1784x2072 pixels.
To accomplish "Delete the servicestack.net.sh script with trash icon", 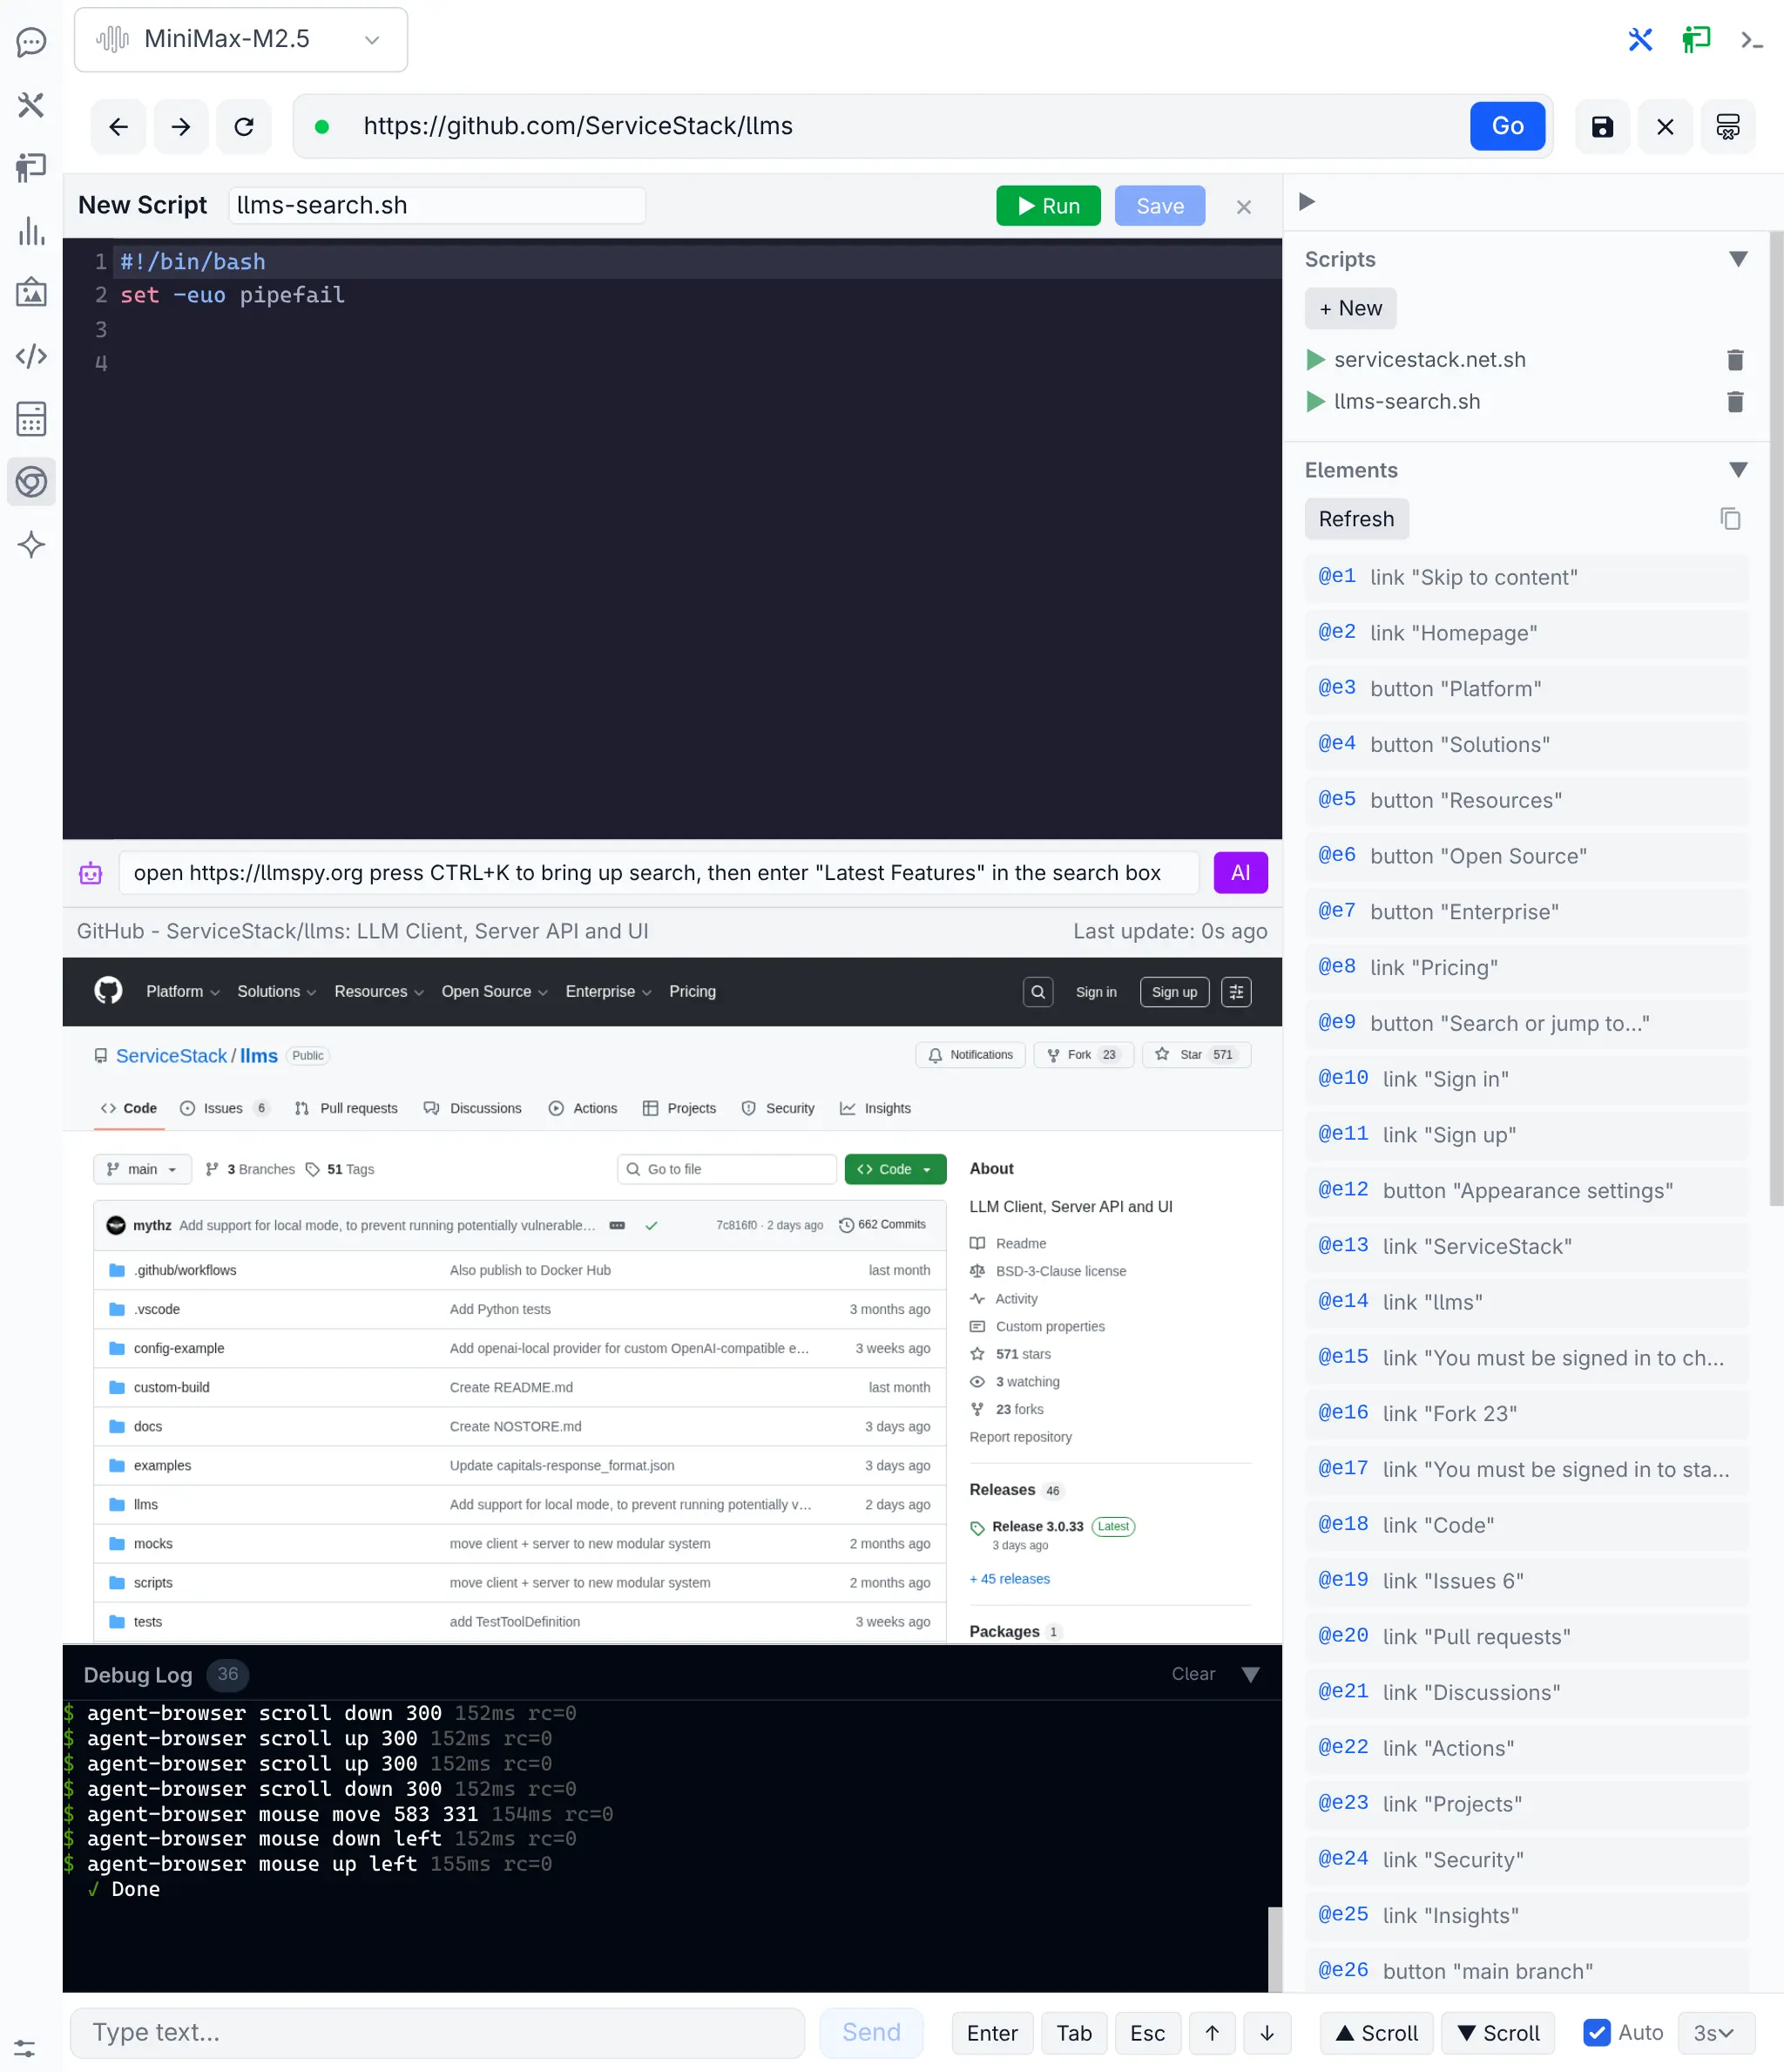I will [x=1735, y=360].
